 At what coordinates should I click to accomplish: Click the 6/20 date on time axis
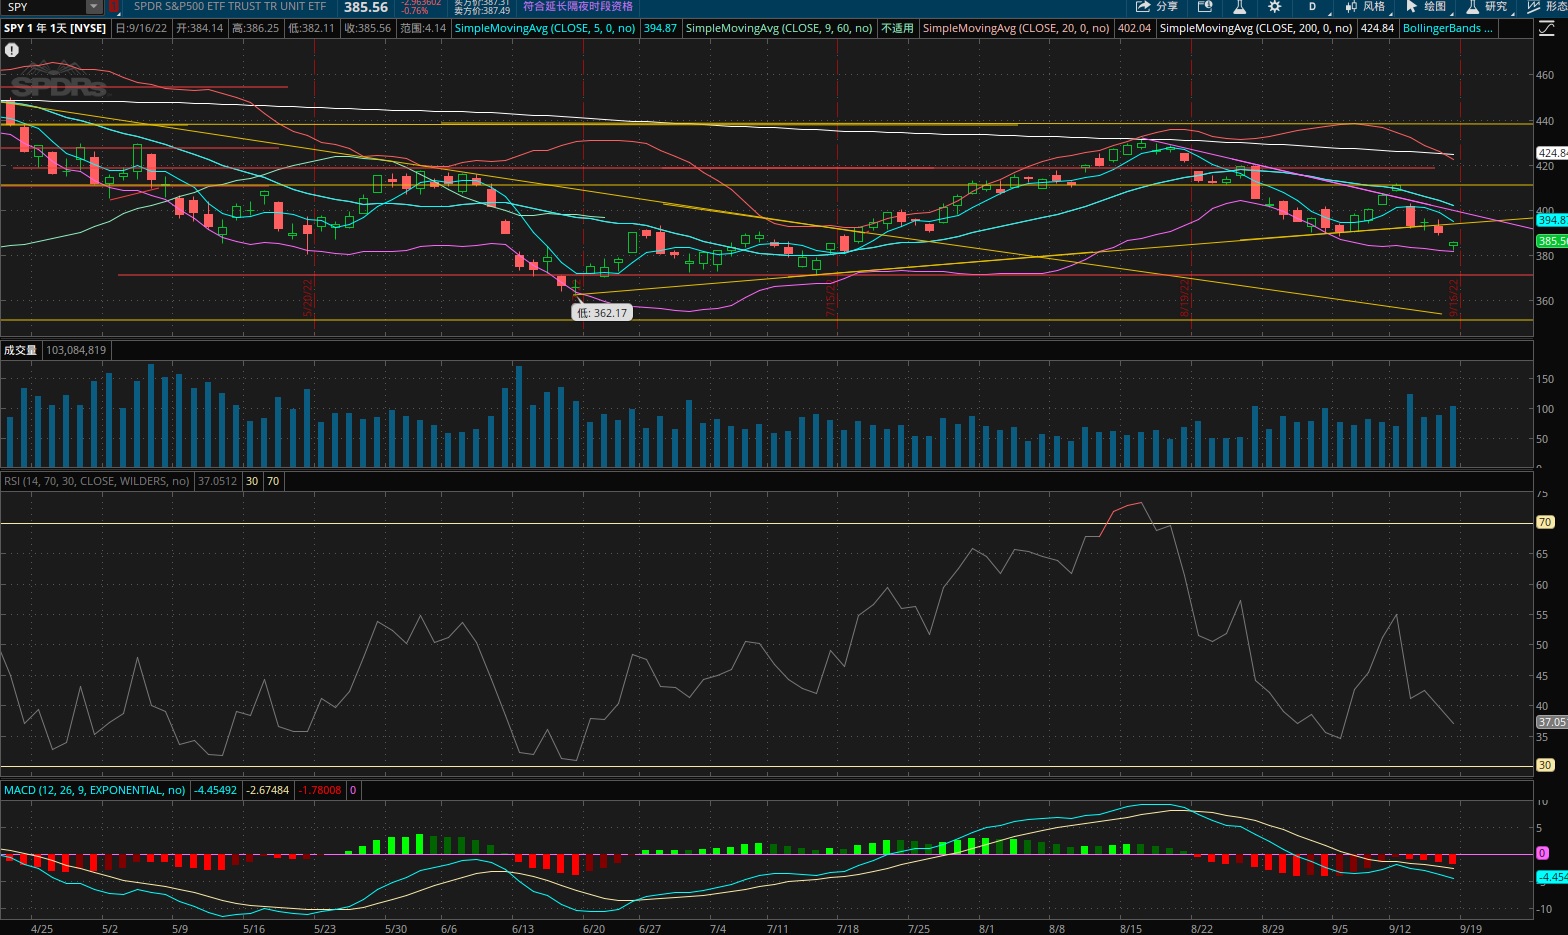[x=593, y=928]
